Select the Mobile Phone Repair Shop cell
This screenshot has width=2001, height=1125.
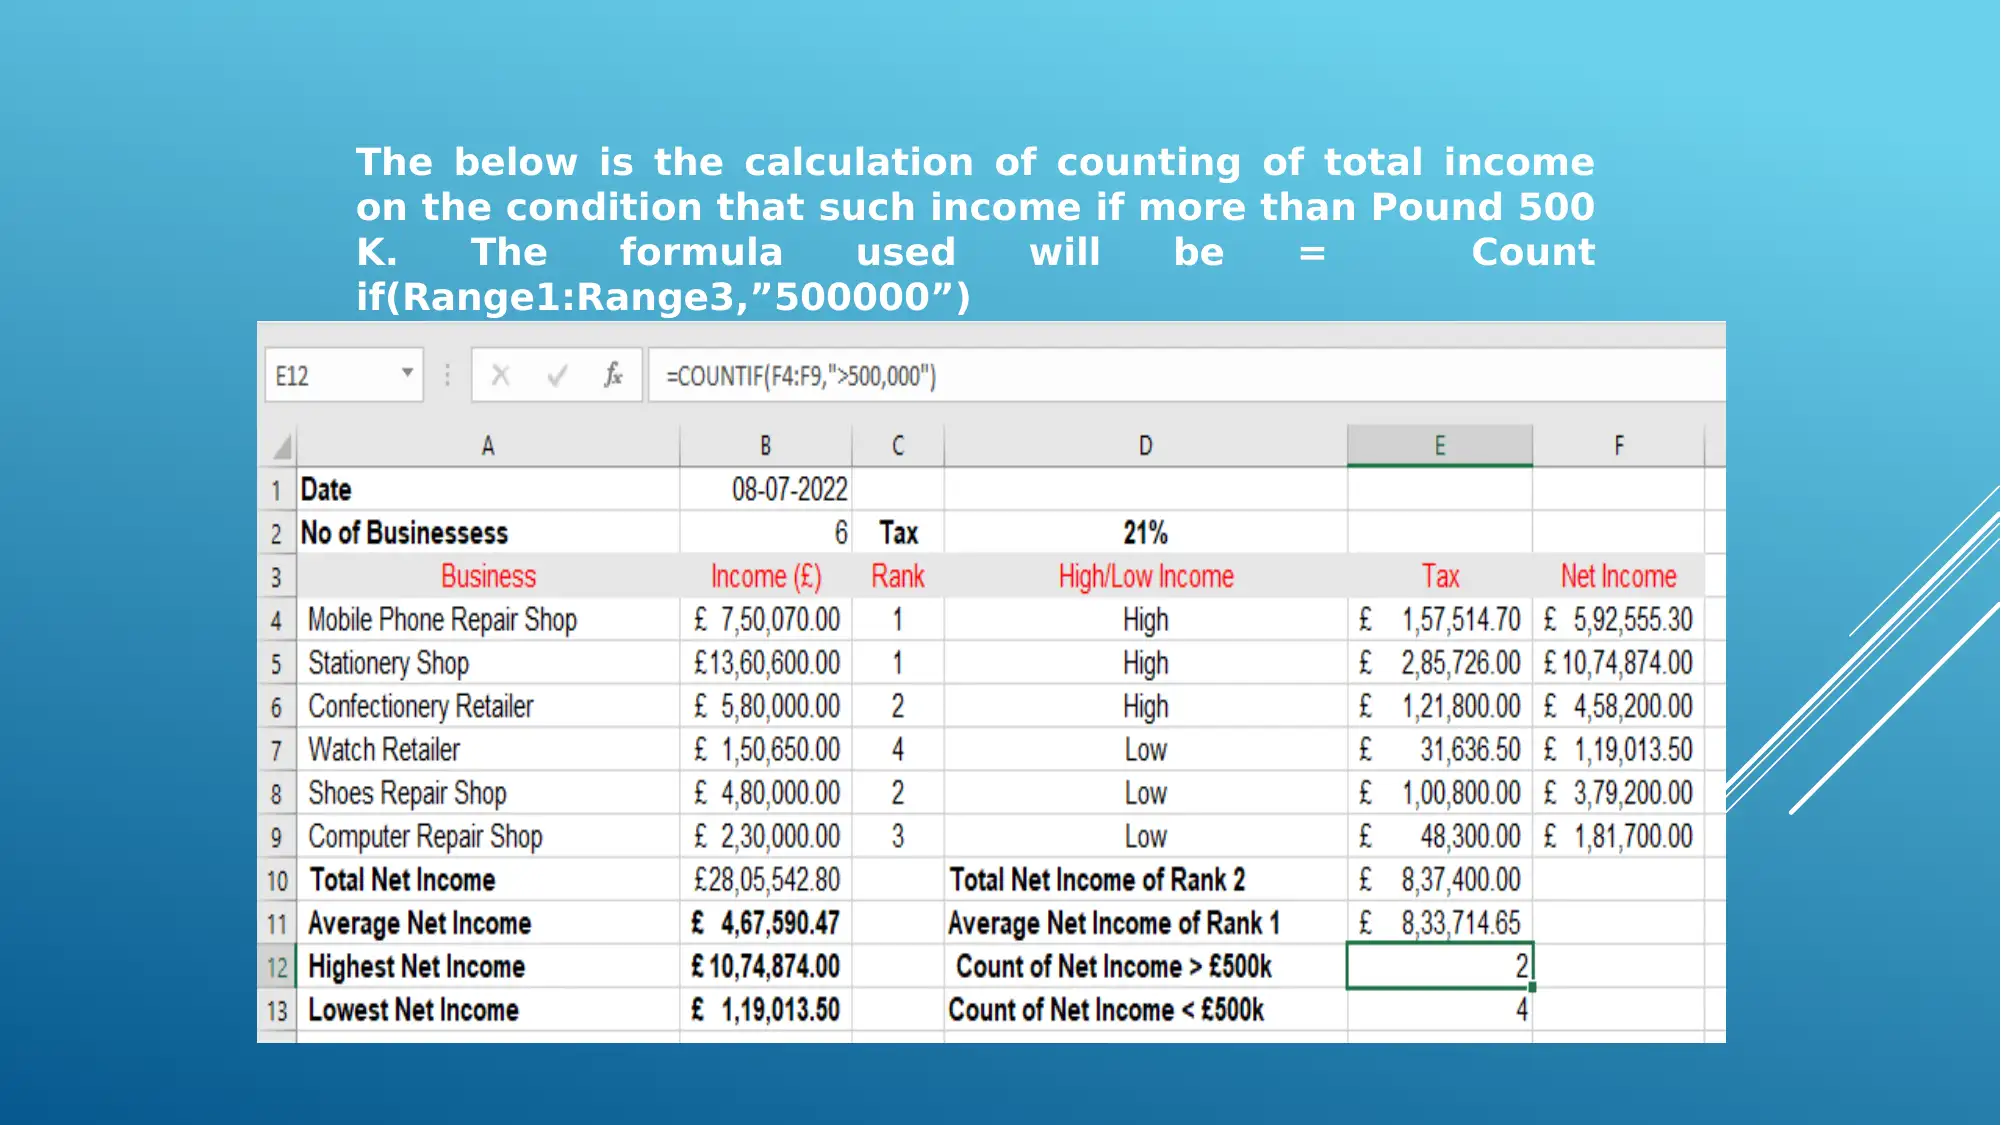(x=488, y=620)
